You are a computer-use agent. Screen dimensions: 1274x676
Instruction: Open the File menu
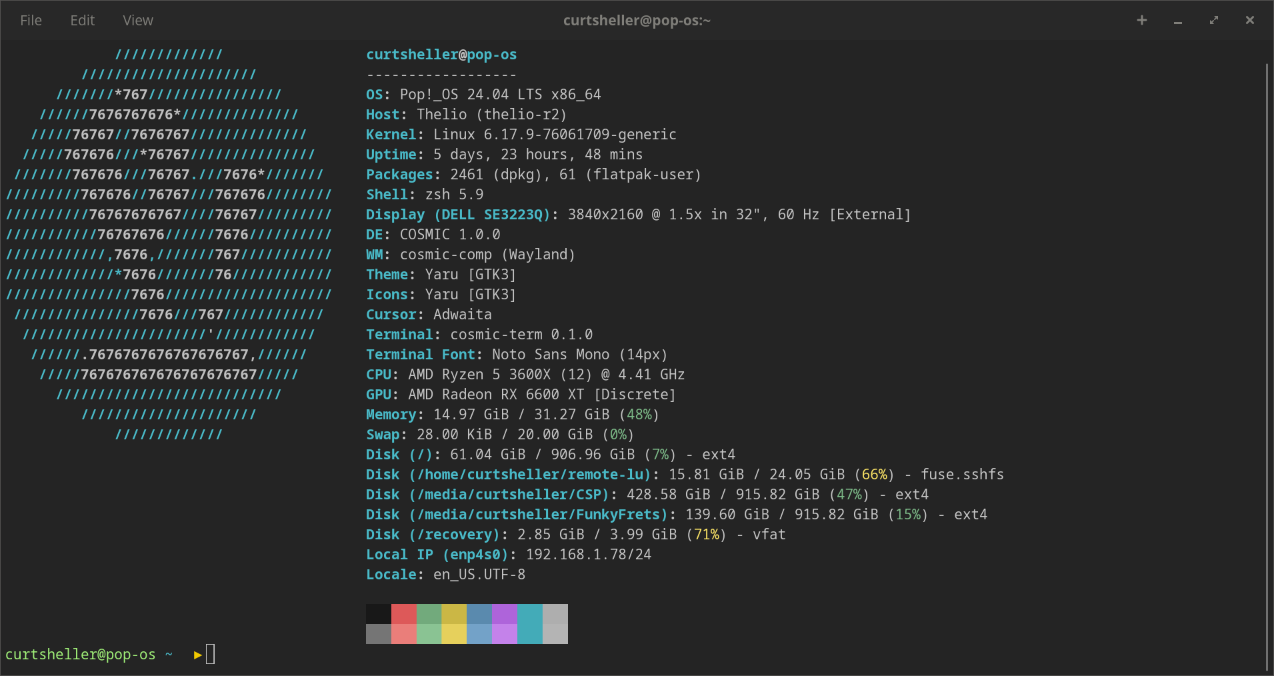pyautogui.click(x=31, y=20)
